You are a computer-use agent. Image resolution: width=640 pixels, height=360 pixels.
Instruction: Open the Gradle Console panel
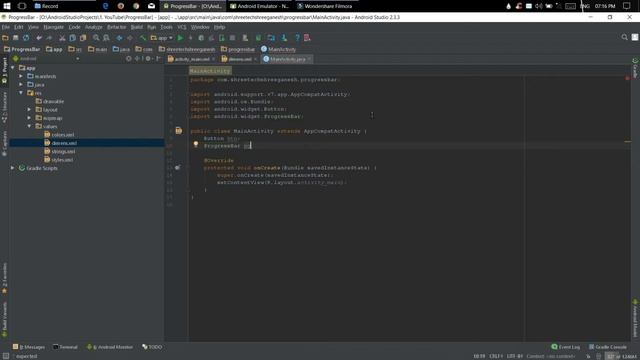(607, 347)
